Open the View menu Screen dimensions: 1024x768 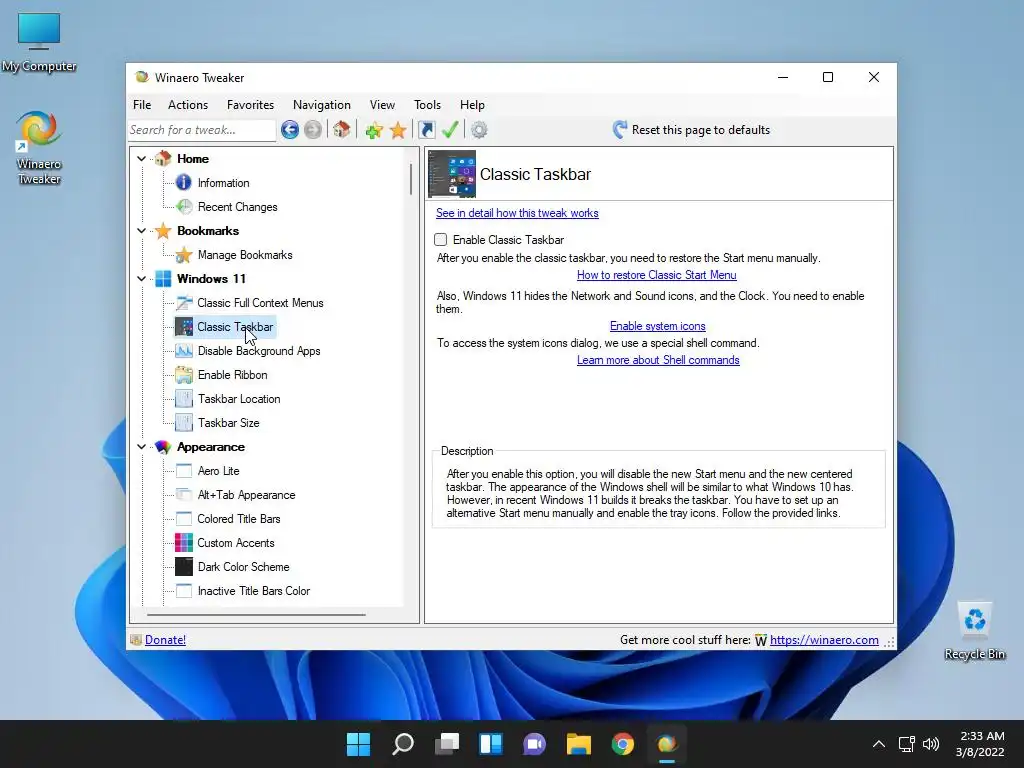382,104
